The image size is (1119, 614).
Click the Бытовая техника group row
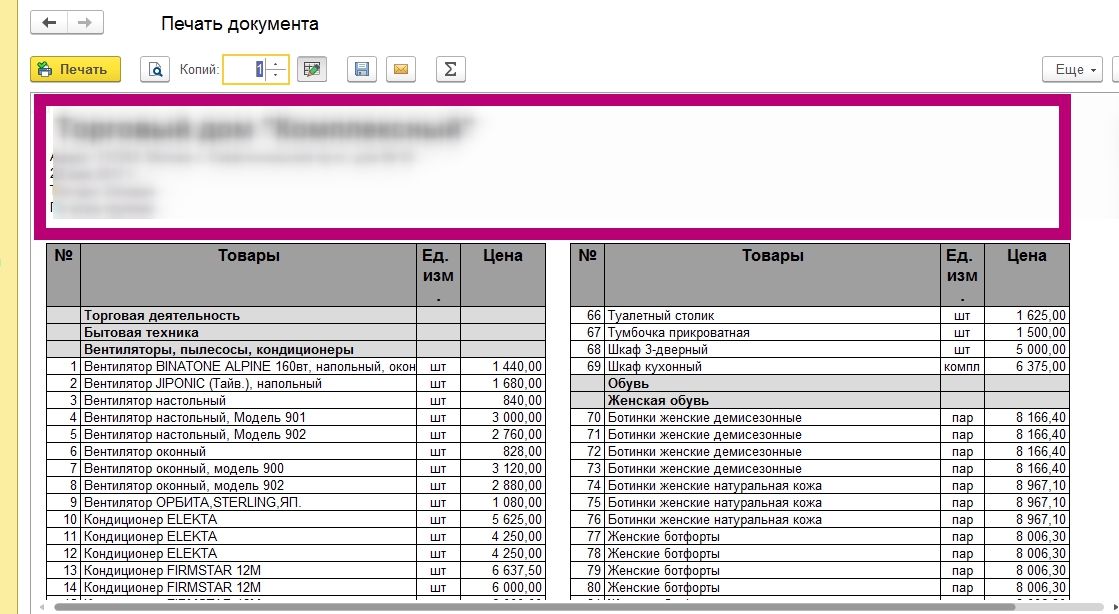(x=142, y=332)
